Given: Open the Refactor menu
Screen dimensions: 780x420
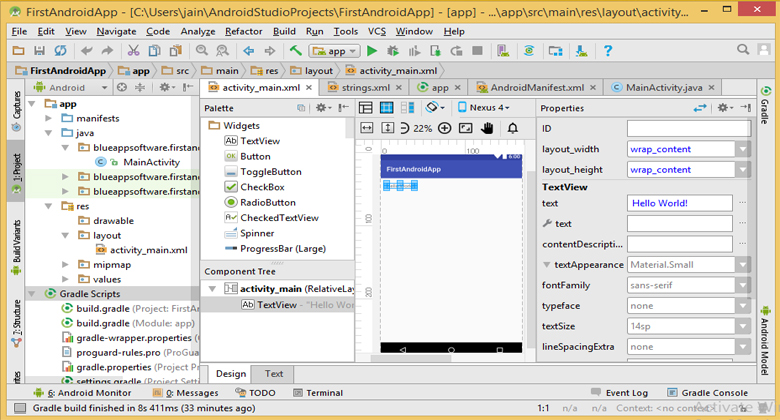Looking at the screenshot, I should pyautogui.click(x=243, y=31).
